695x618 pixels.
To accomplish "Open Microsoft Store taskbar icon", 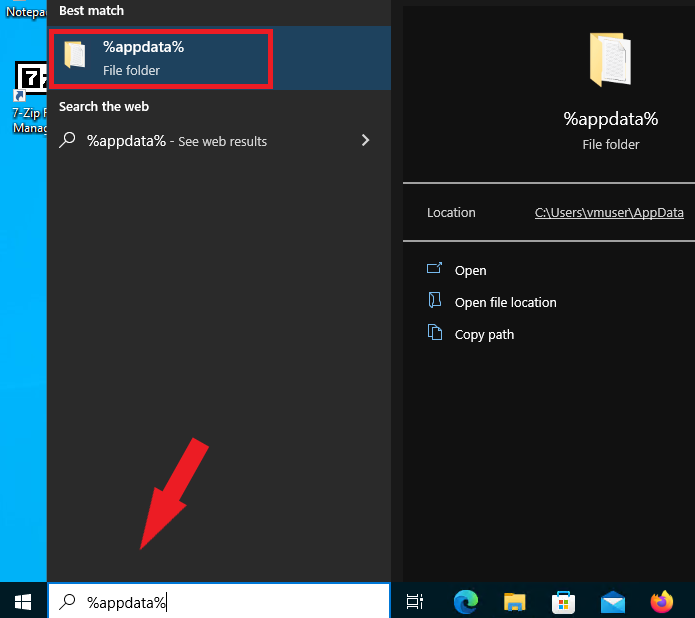I will click(x=563, y=602).
